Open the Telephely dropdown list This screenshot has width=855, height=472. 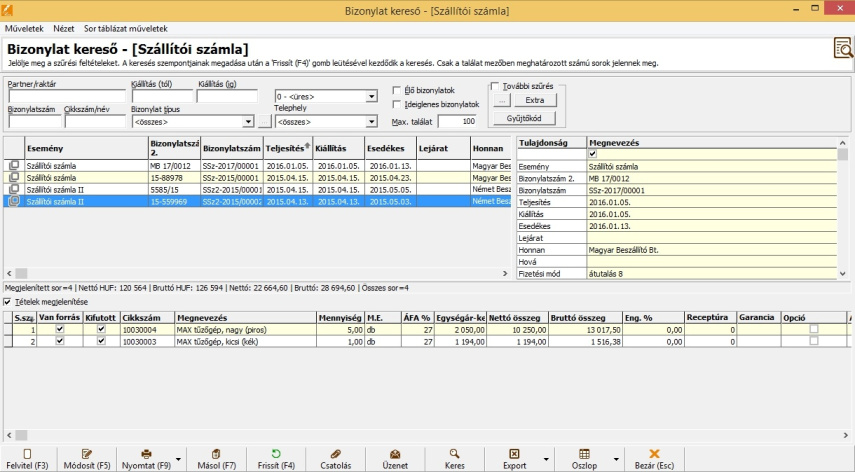(x=371, y=122)
